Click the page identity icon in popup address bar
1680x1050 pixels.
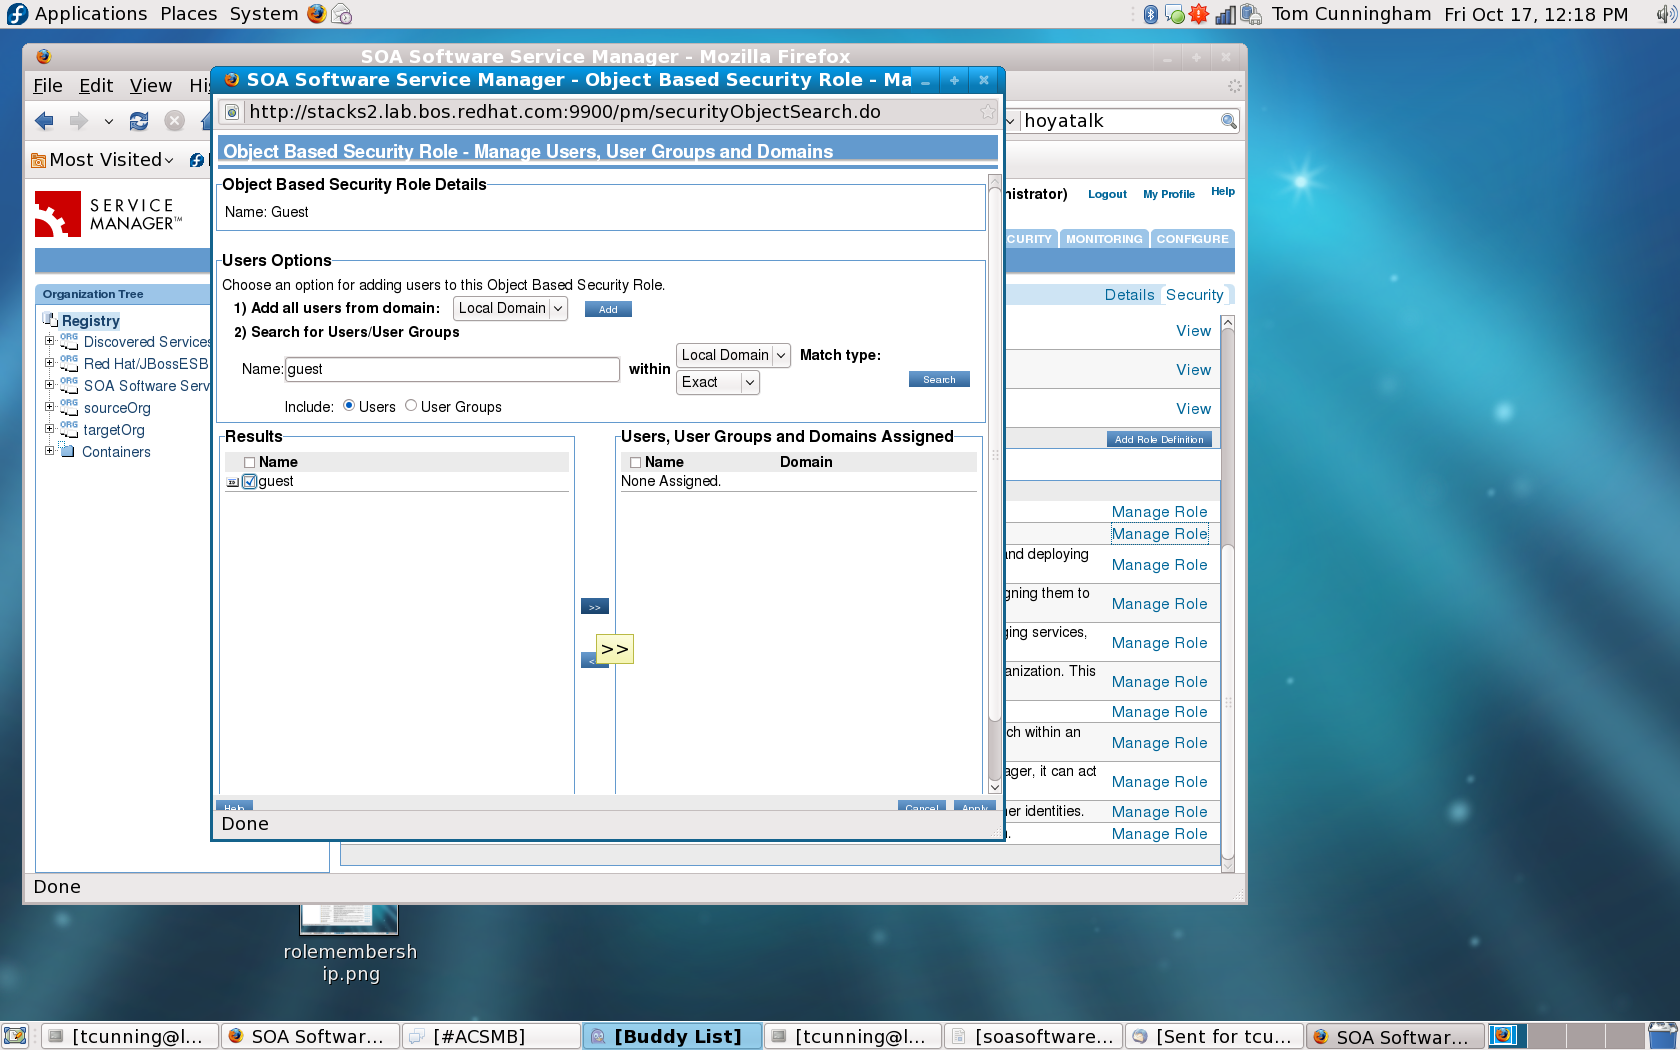pyautogui.click(x=231, y=112)
